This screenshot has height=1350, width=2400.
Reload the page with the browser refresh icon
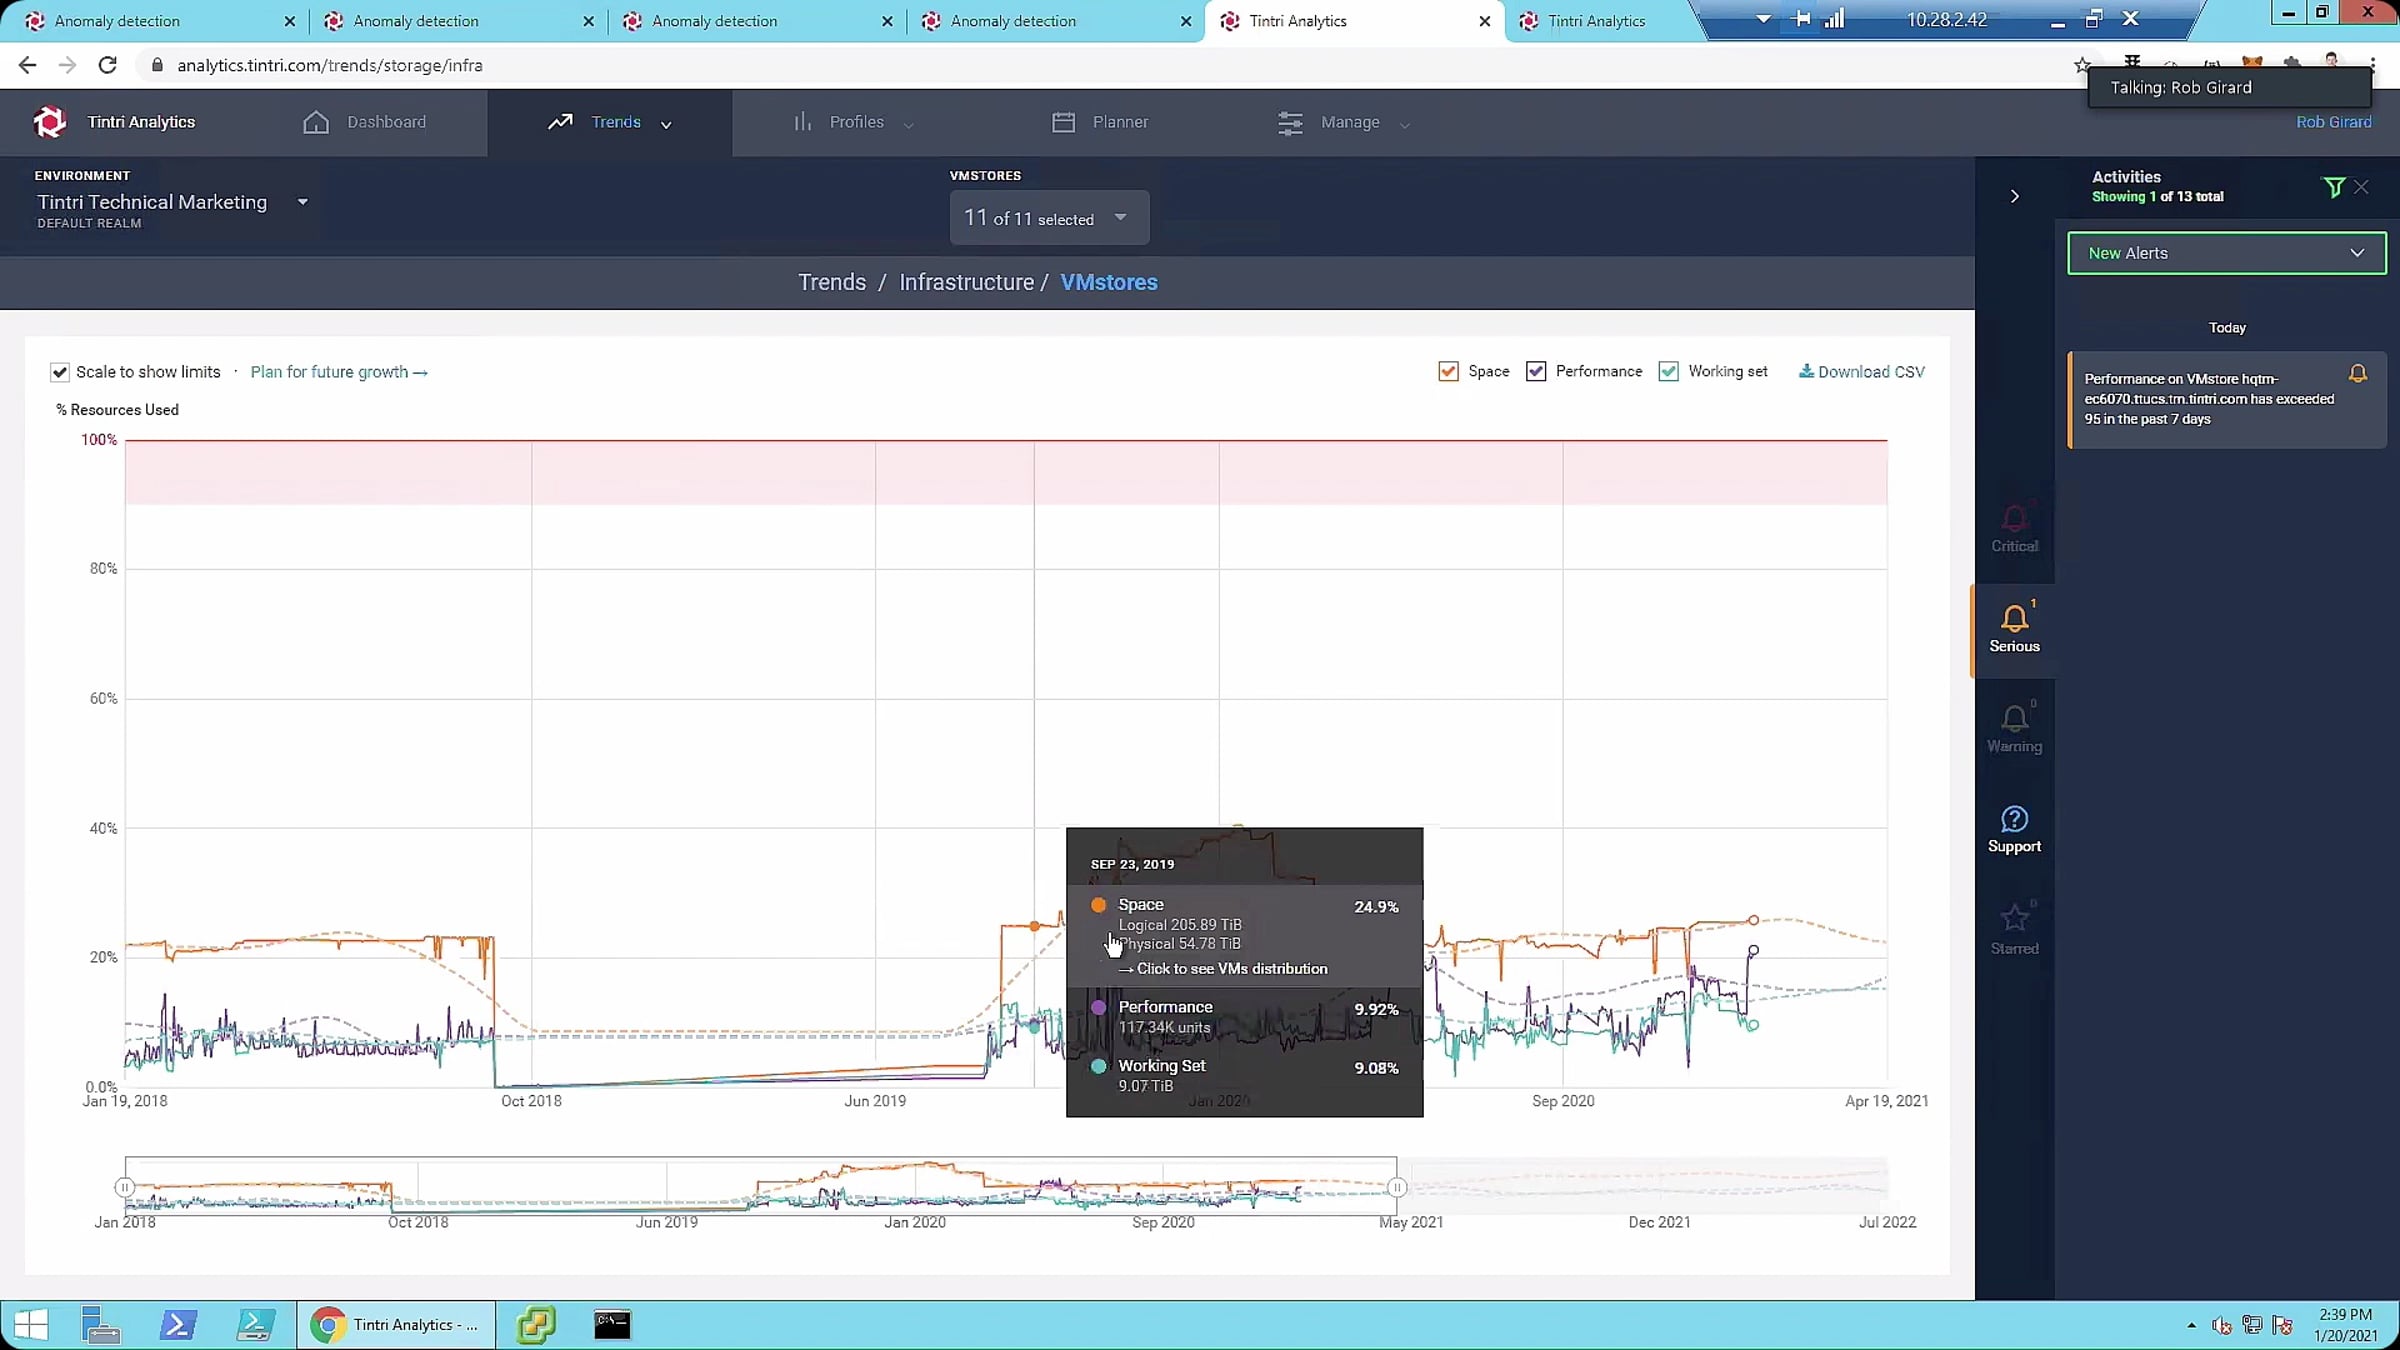click(x=107, y=65)
